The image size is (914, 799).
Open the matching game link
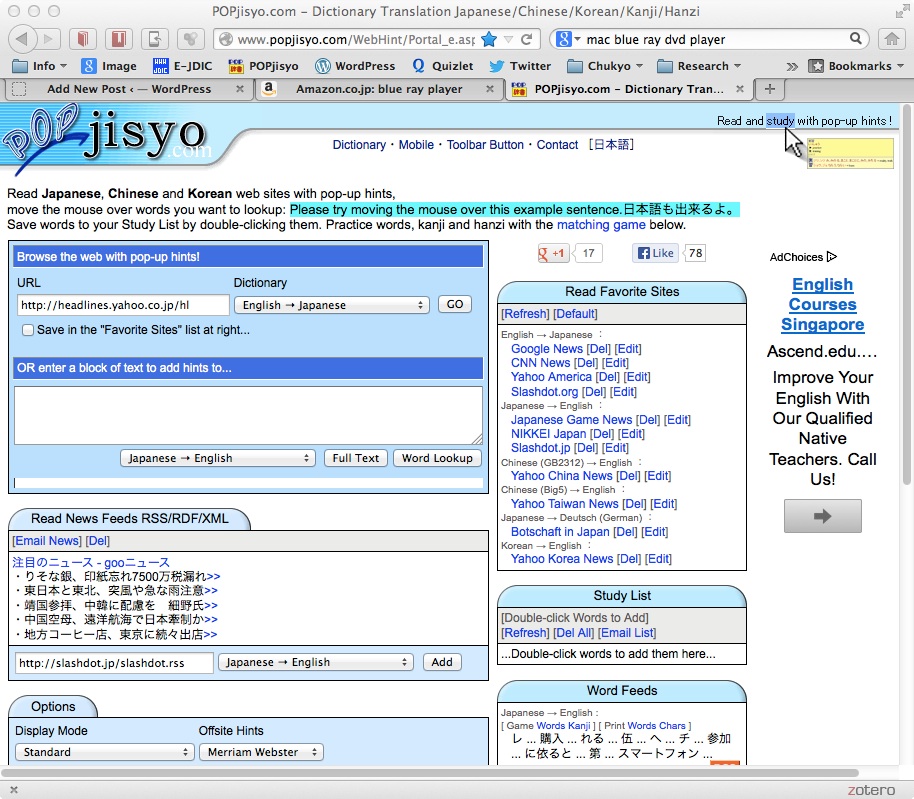coord(601,225)
